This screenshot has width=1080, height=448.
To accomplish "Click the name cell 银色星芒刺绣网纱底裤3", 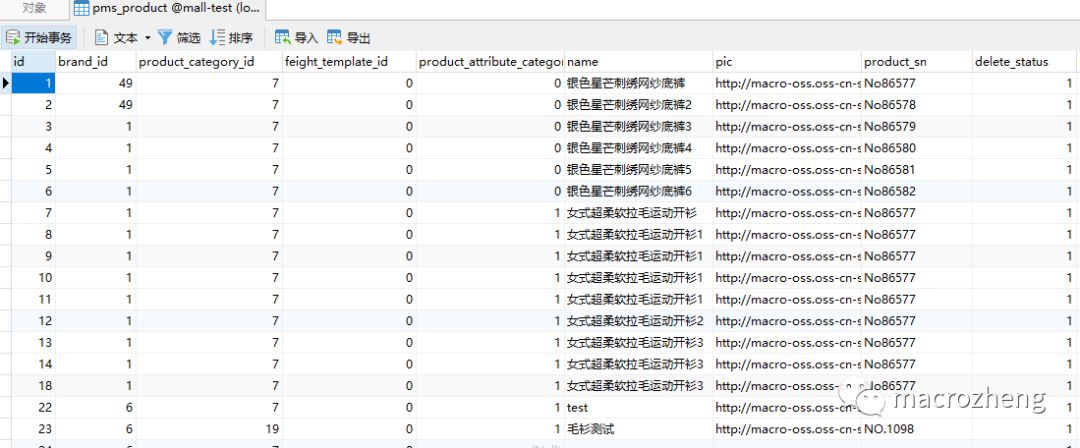I will click(x=638, y=126).
